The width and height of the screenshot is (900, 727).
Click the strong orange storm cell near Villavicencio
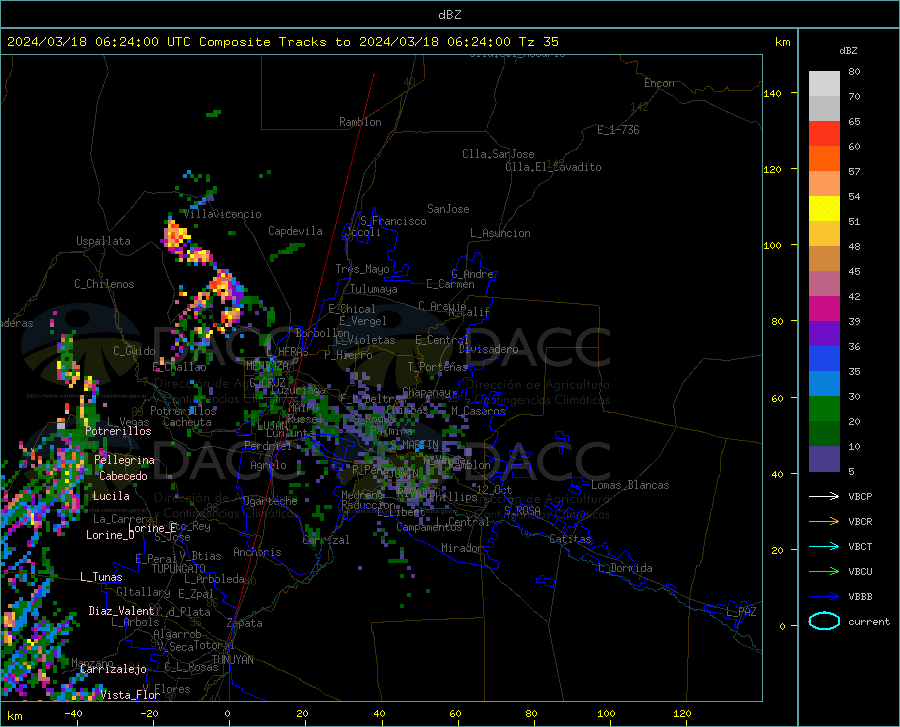click(x=175, y=235)
